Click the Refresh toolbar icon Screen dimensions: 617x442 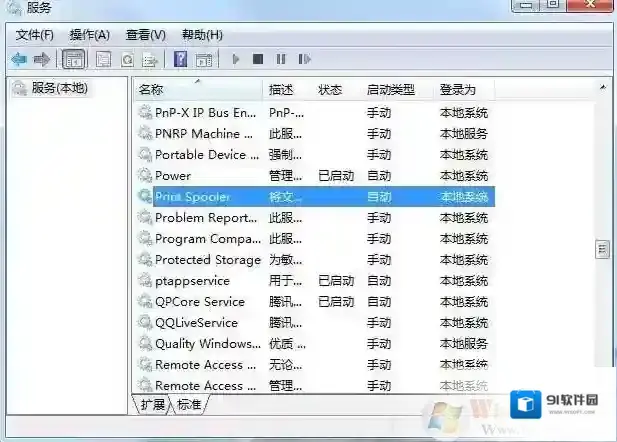[127, 60]
